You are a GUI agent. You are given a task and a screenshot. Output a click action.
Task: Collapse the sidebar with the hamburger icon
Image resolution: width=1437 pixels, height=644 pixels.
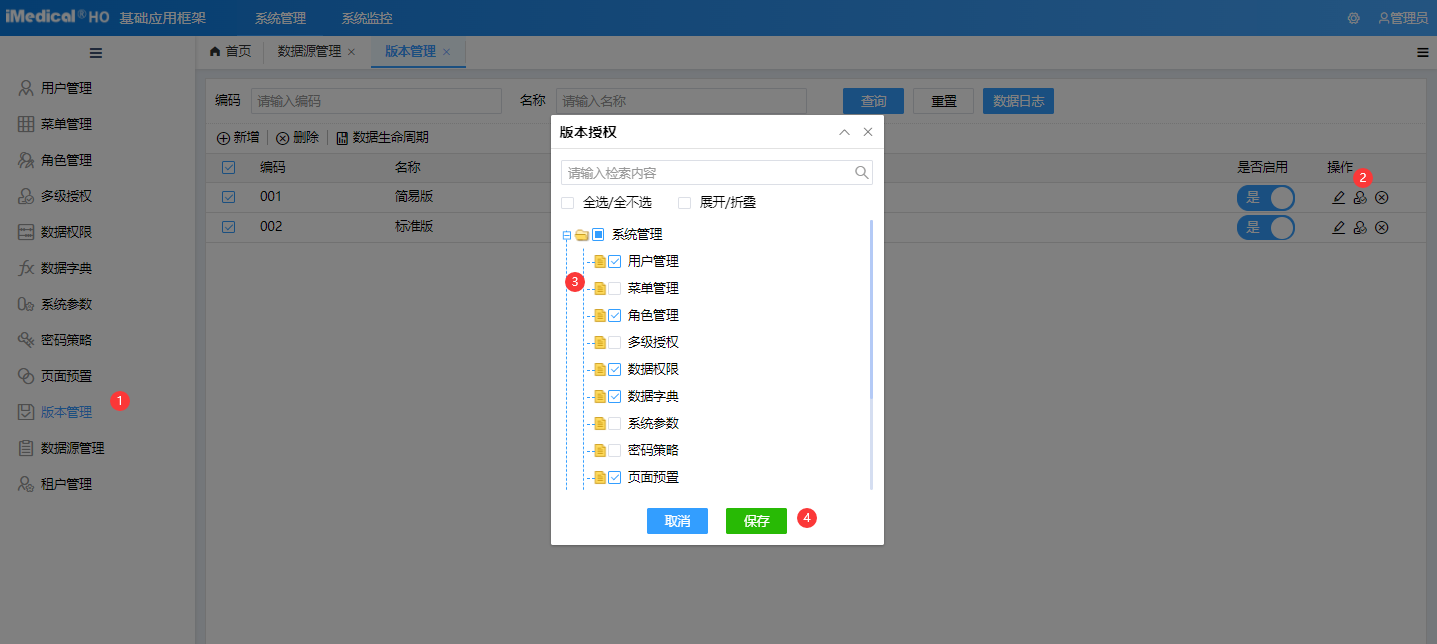[96, 53]
